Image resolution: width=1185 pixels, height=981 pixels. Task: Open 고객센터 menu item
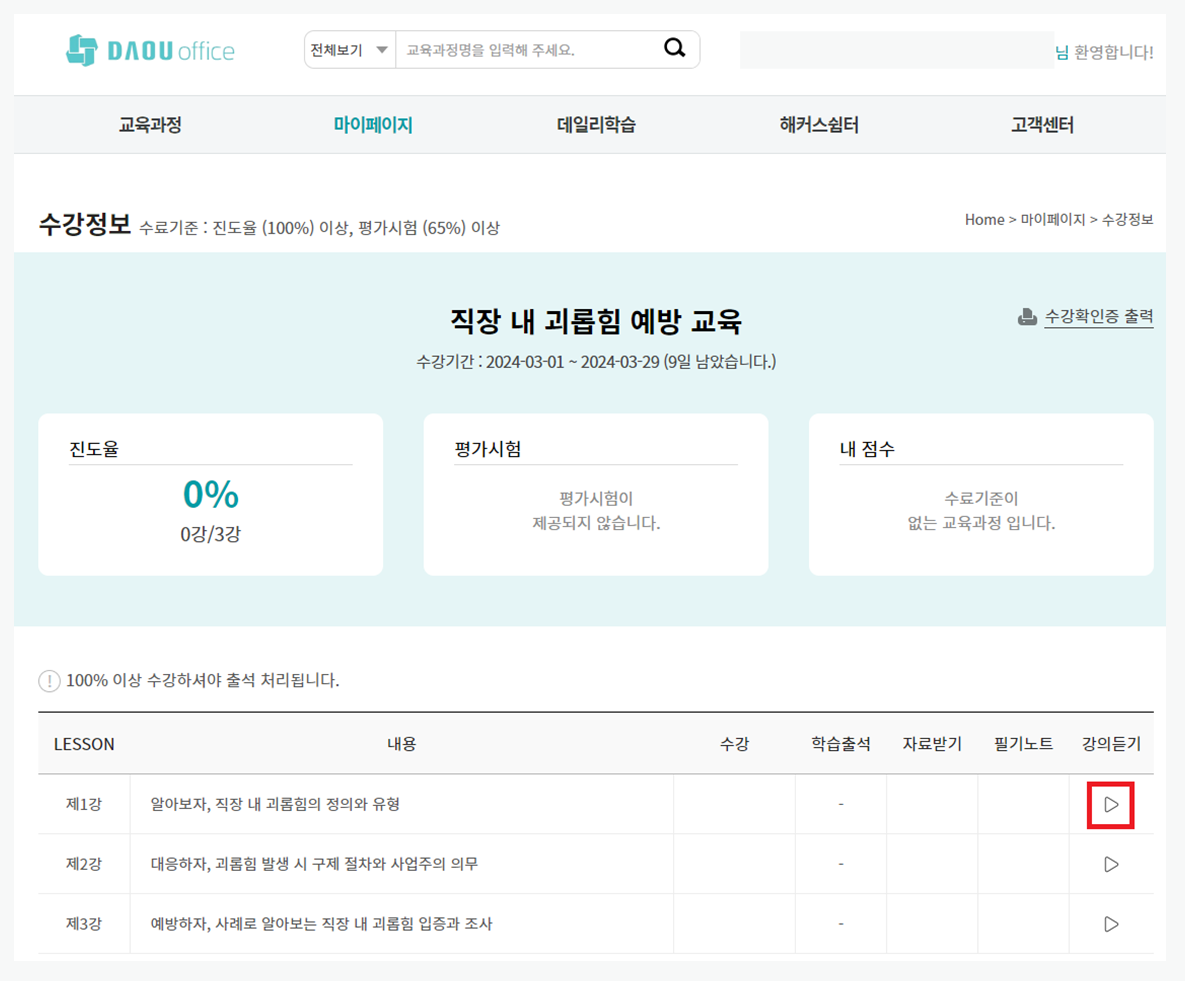click(1042, 125)
